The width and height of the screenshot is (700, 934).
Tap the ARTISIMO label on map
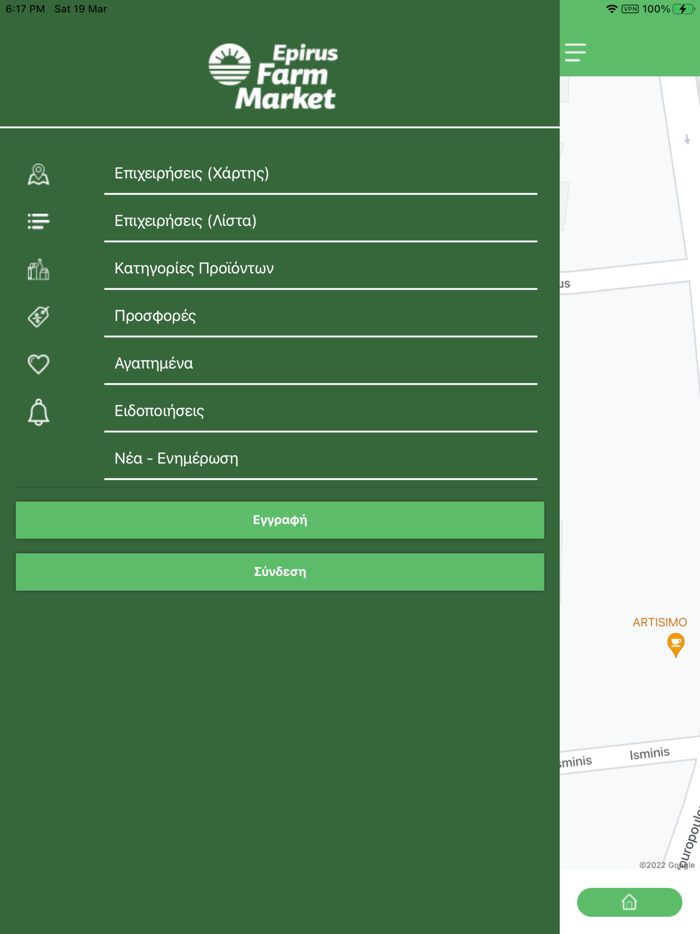tap(659, 622)
